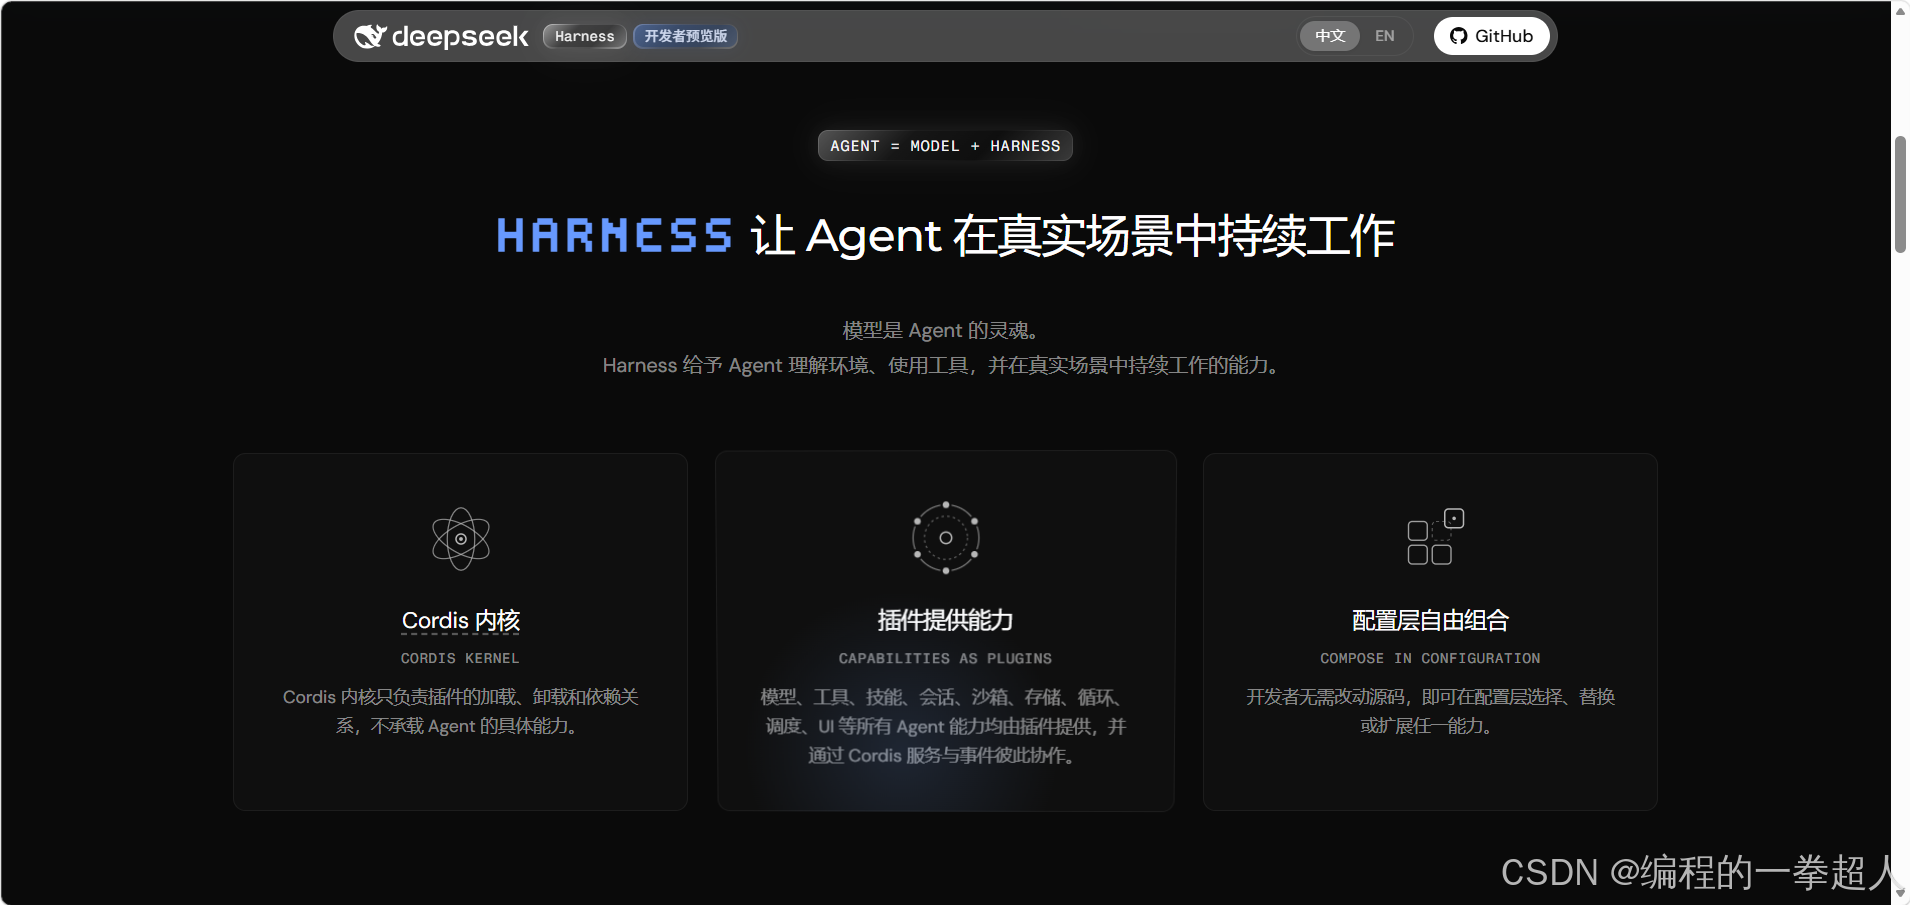Click the CORDIS KERNEL subtitle

pyautogui.click(x=460, y=658)
